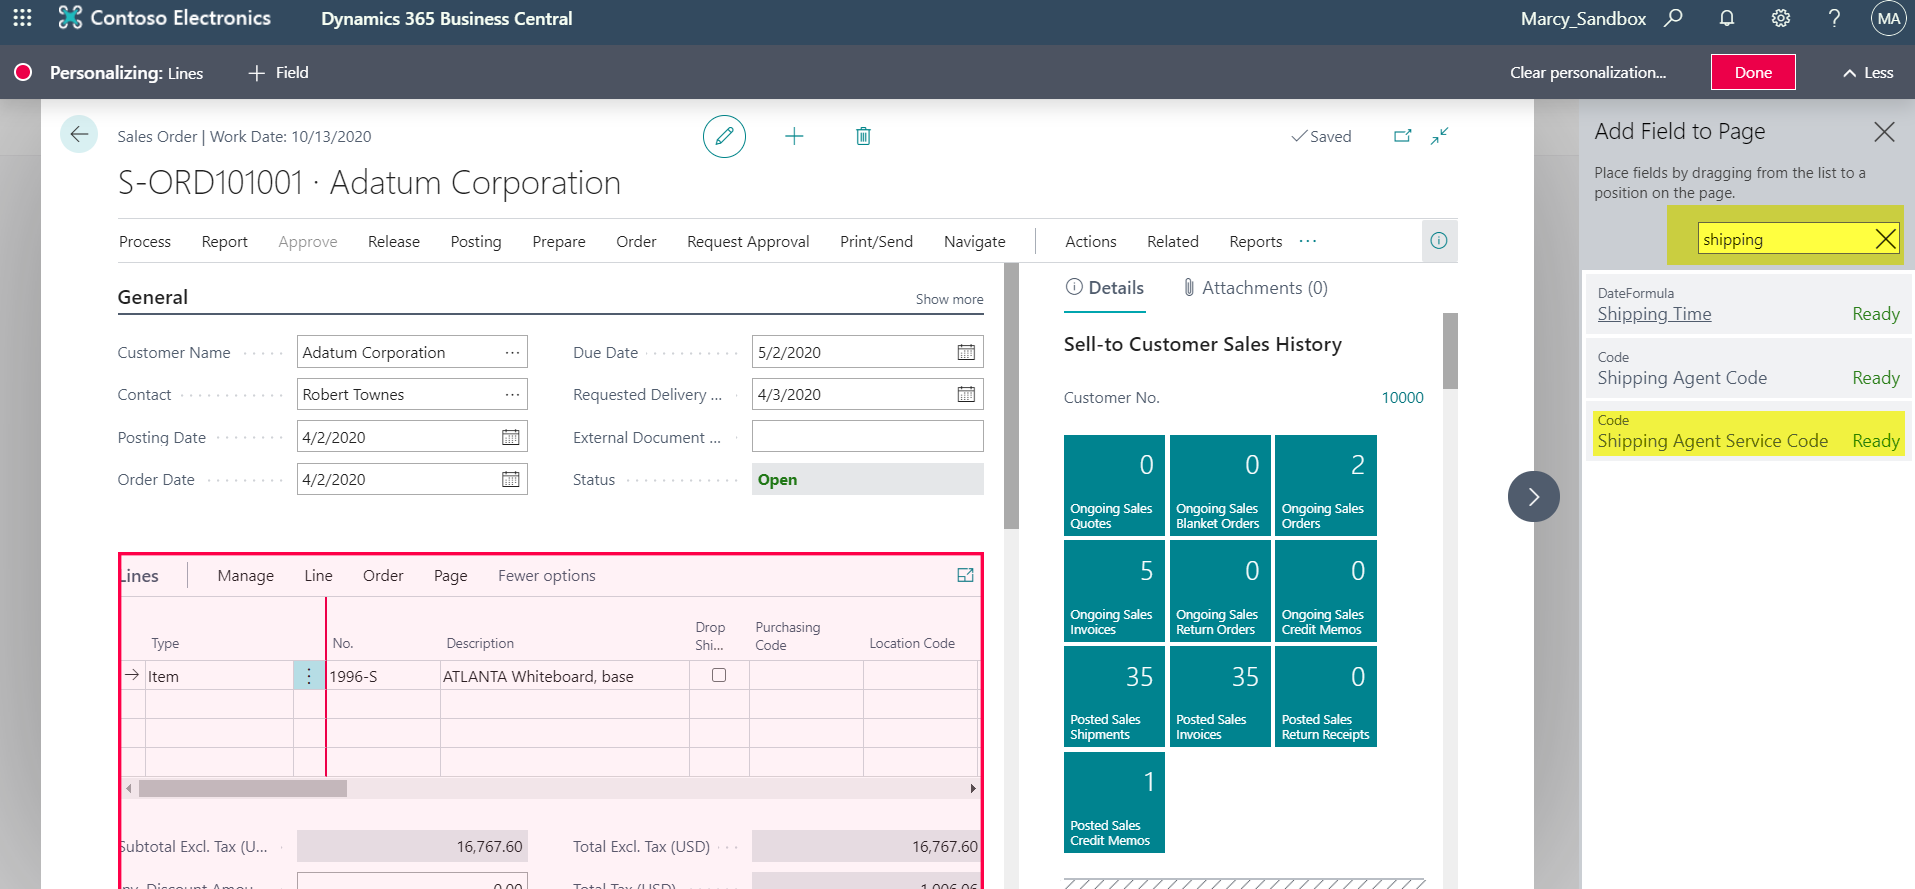Open Requested Delivery date calendar picker
The width and height of the screenshot is (1915, 889).
[966, 394]
